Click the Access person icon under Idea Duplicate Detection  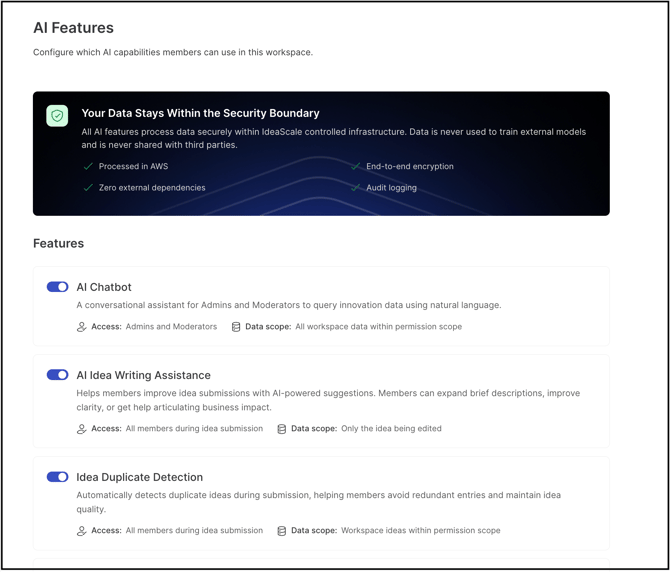81,531
